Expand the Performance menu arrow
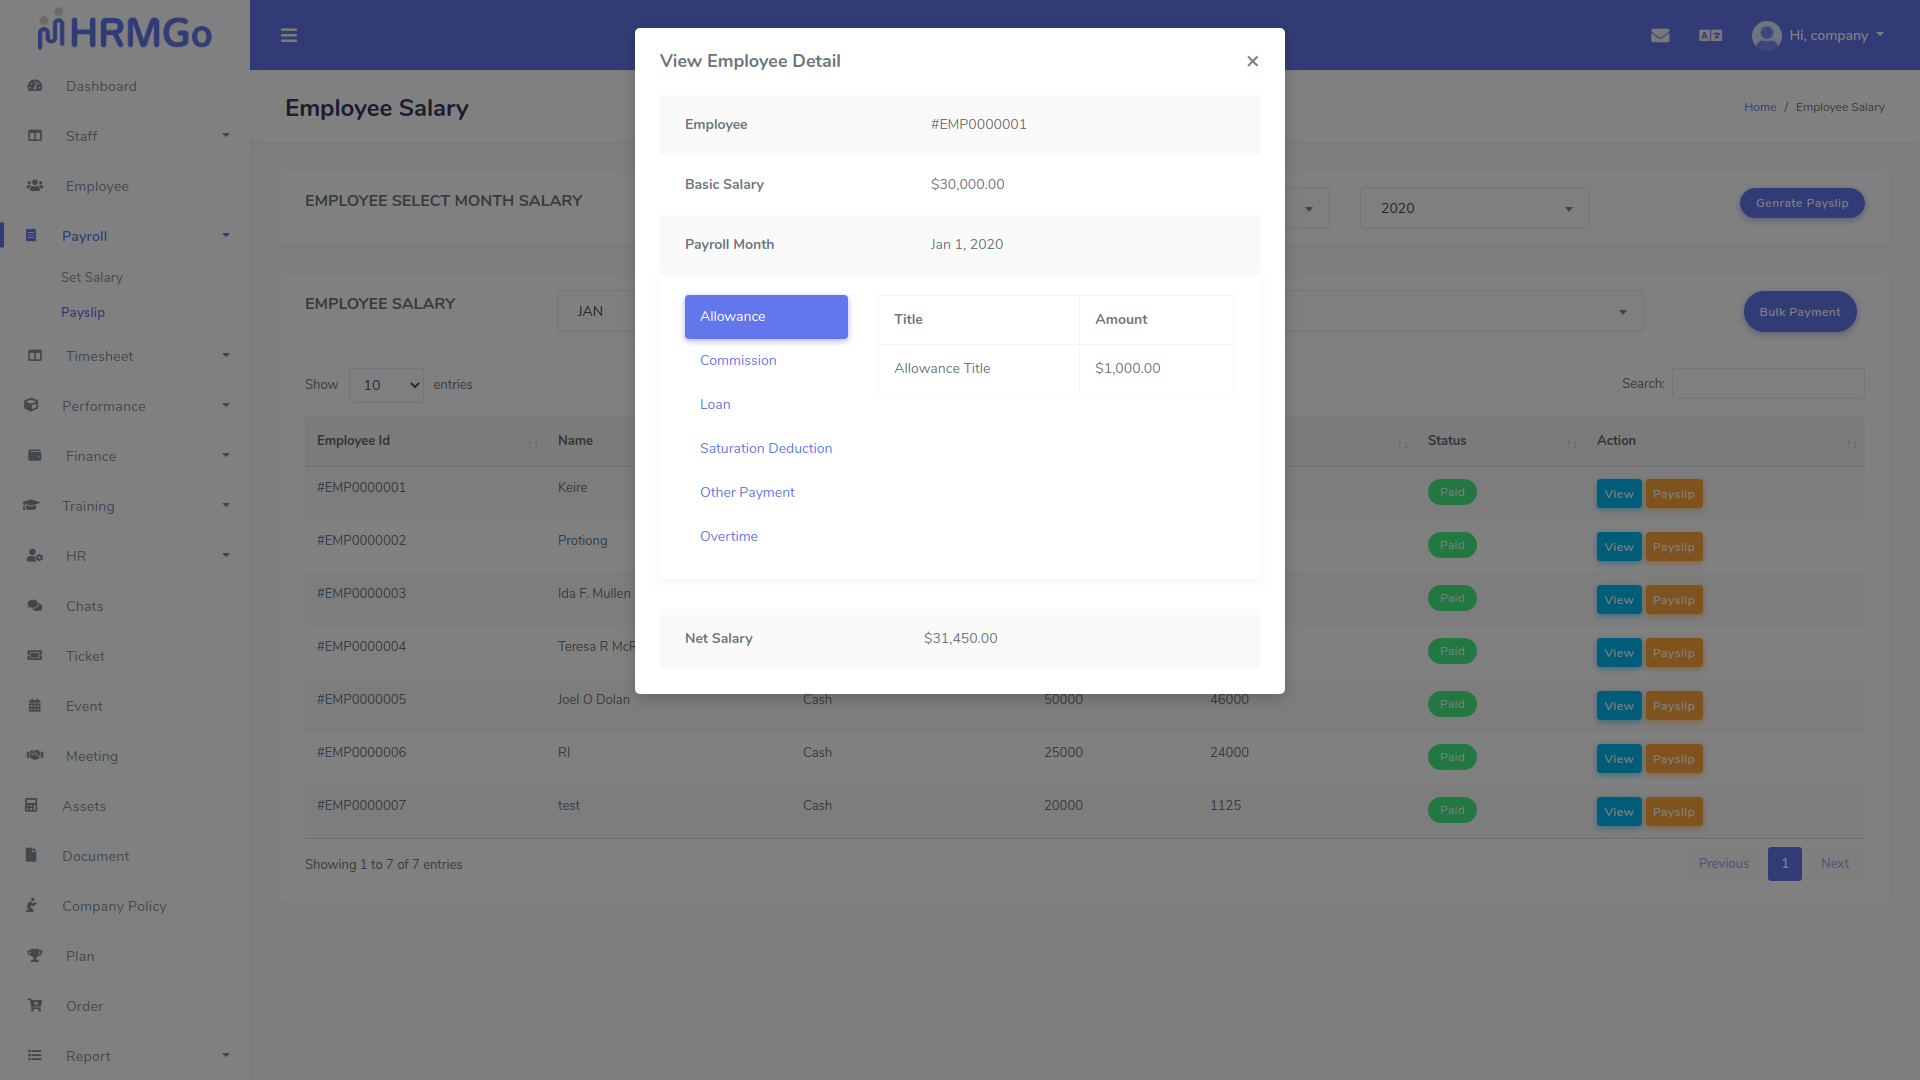 click(226, 405)
